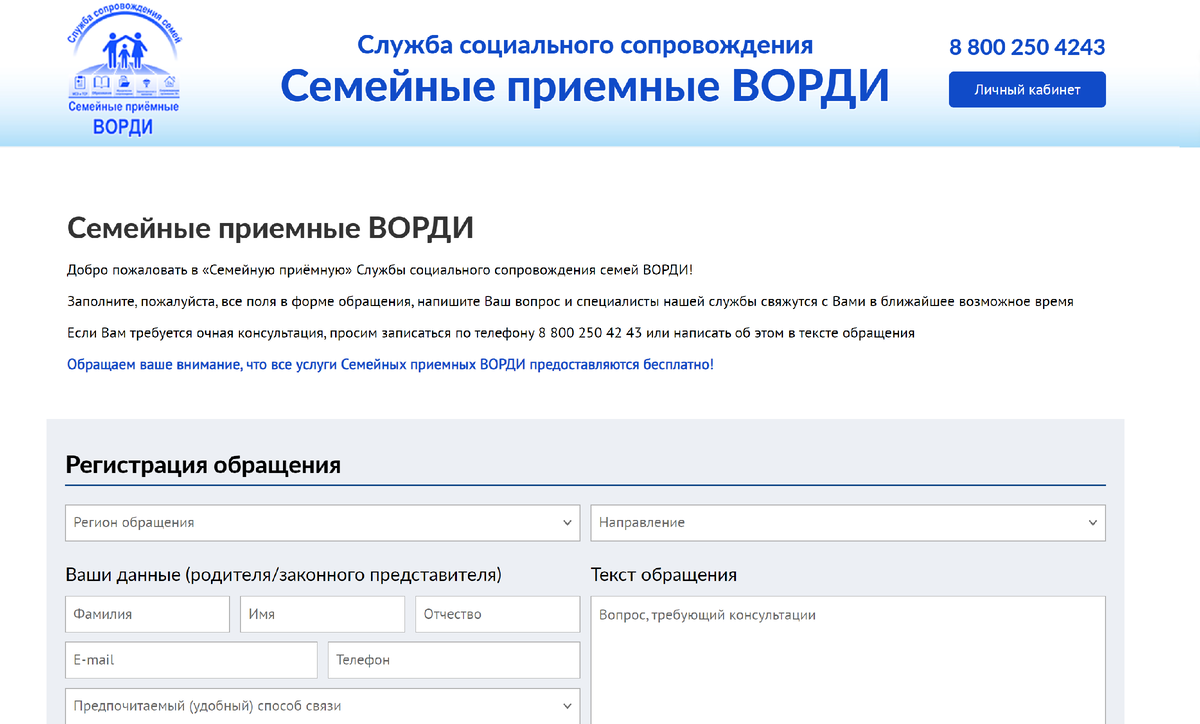The image size is (1200, 724).
Task: Open Личный кабинет
Action: click(1027, 89)
